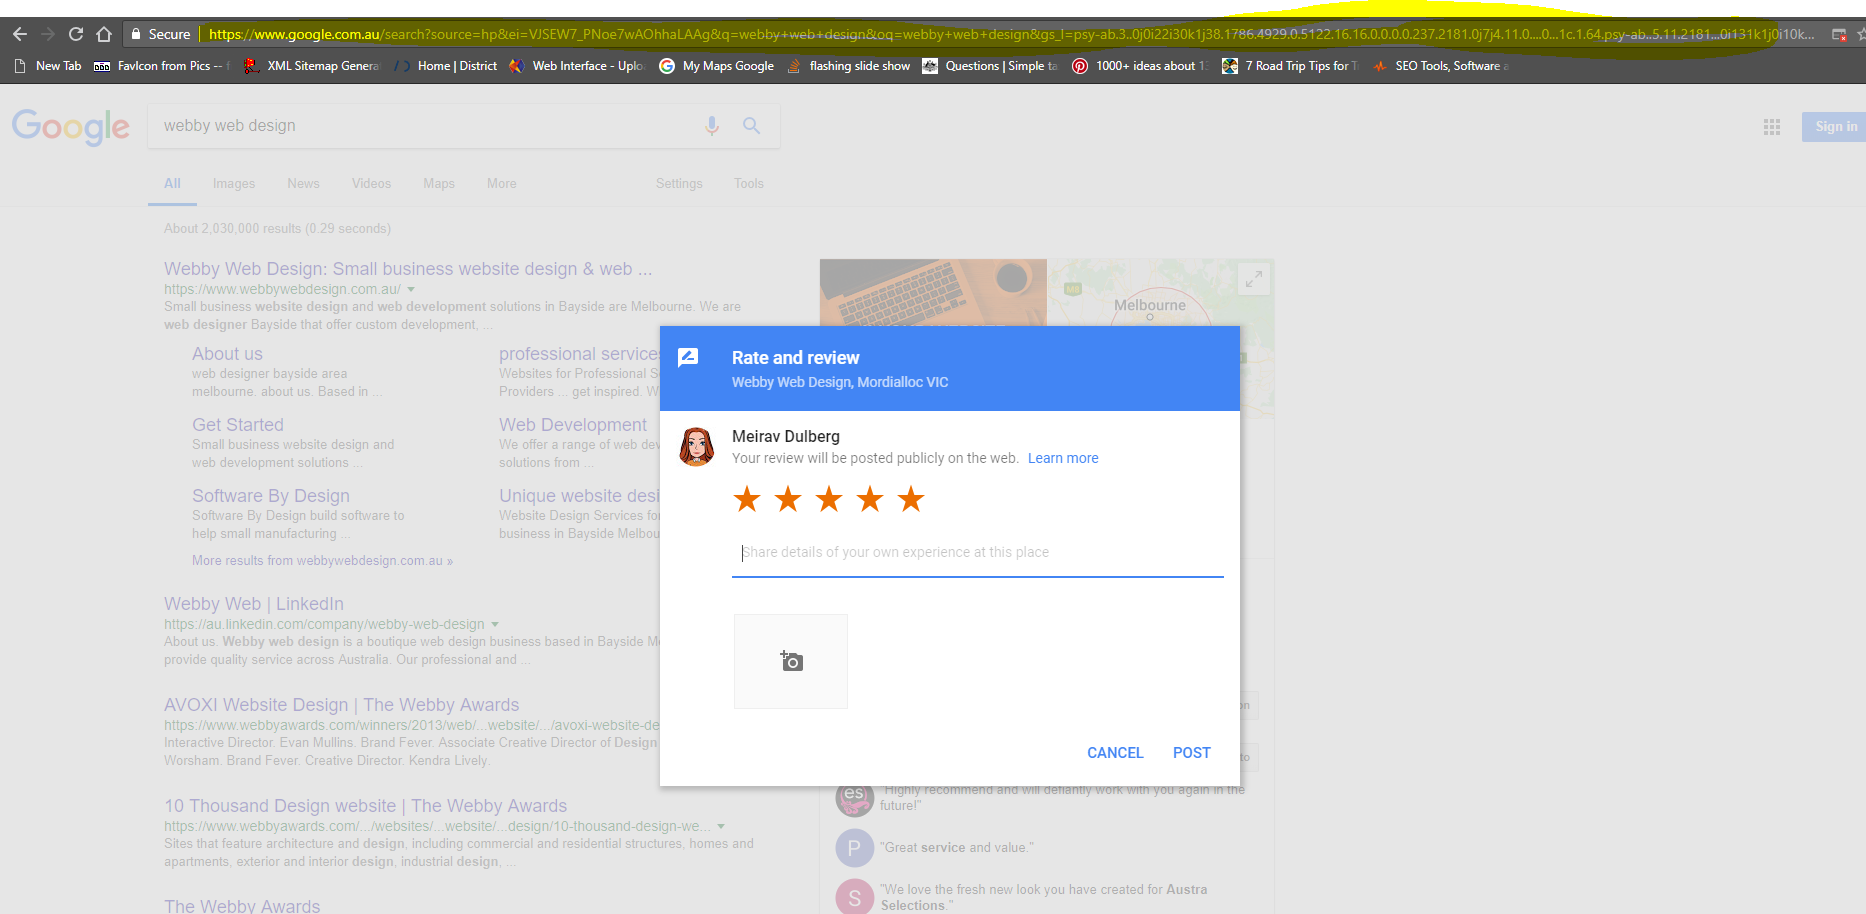Select the All results tab
This screenshot has width=1866, height=914.
point(172,184)
